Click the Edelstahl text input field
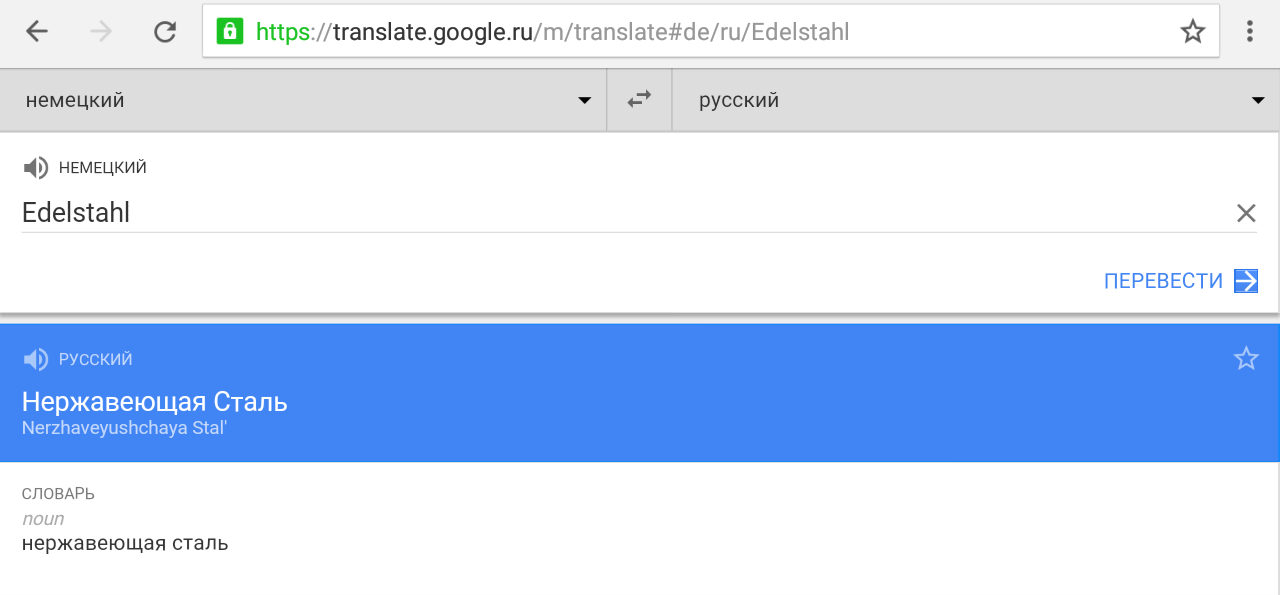 (600, 213)
